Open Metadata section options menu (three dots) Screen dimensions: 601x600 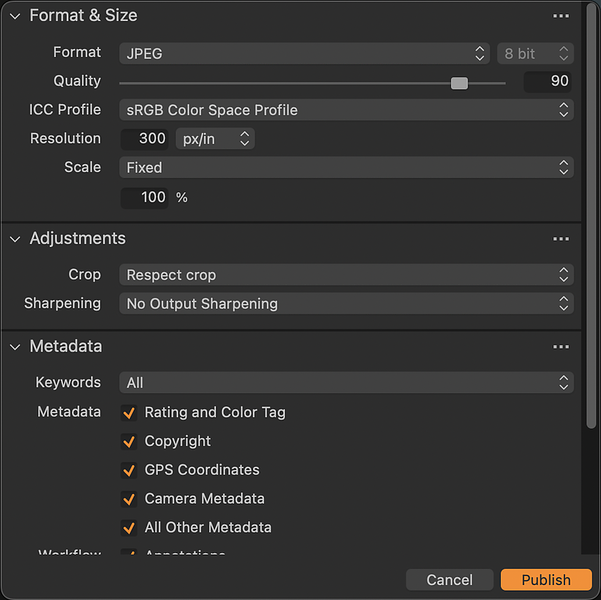pyautogui.click(x=561, y=347)
